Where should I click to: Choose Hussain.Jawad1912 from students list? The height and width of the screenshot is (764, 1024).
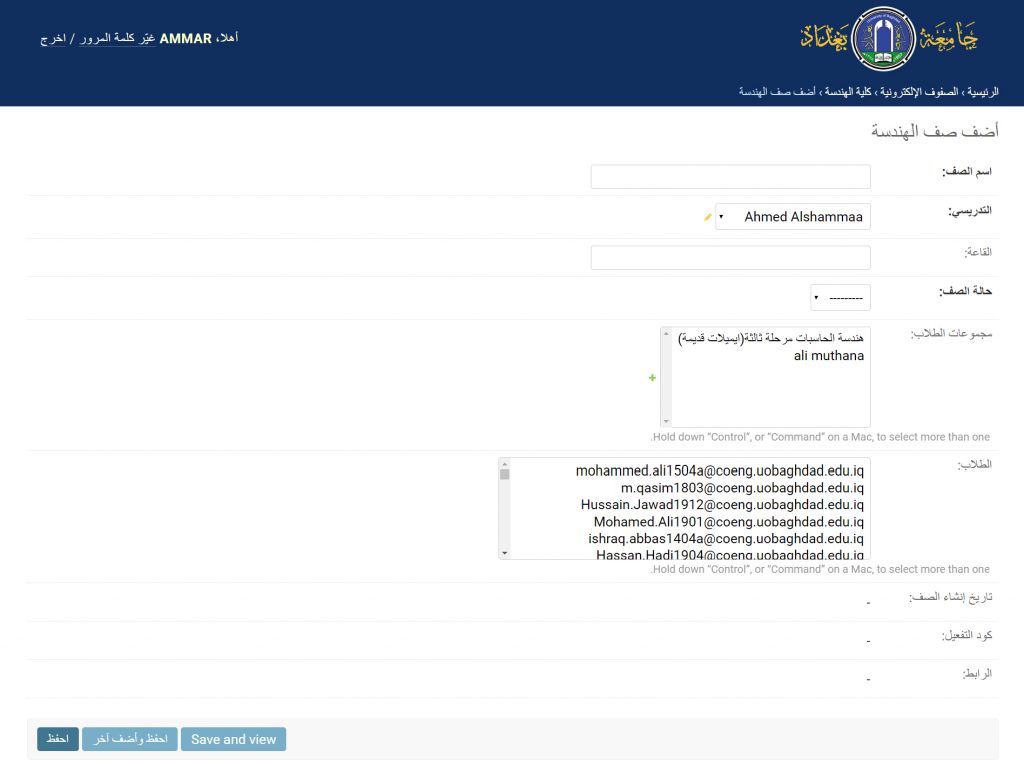point(721,505)
